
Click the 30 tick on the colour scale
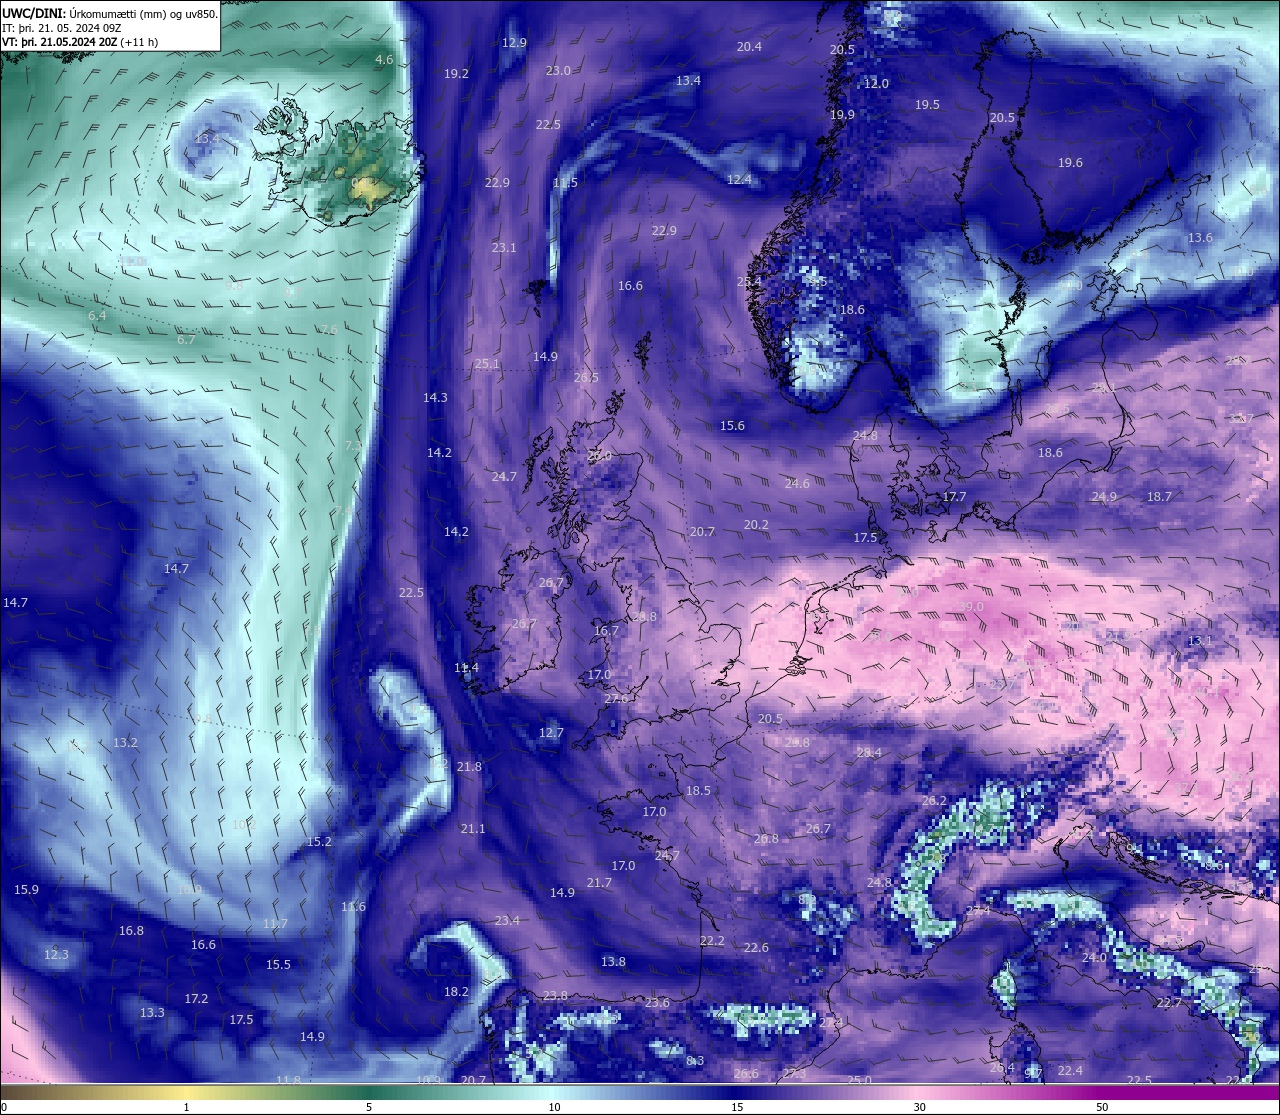[919, 1107]
